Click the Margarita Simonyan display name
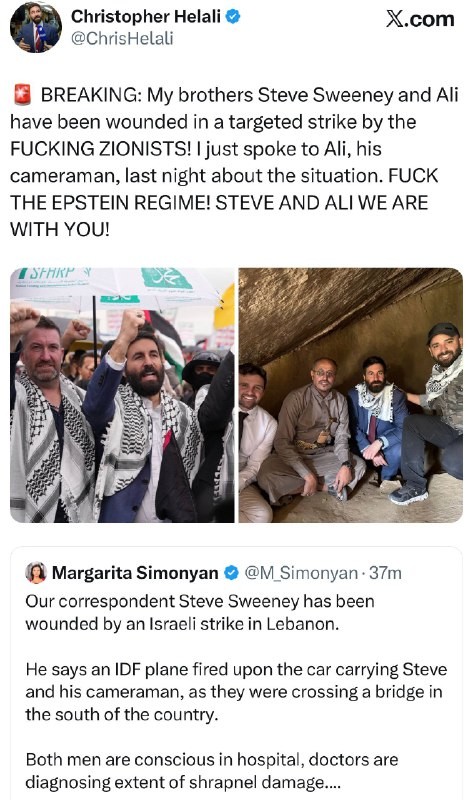This screenshot has width=473, height=800. coord(135,572)
